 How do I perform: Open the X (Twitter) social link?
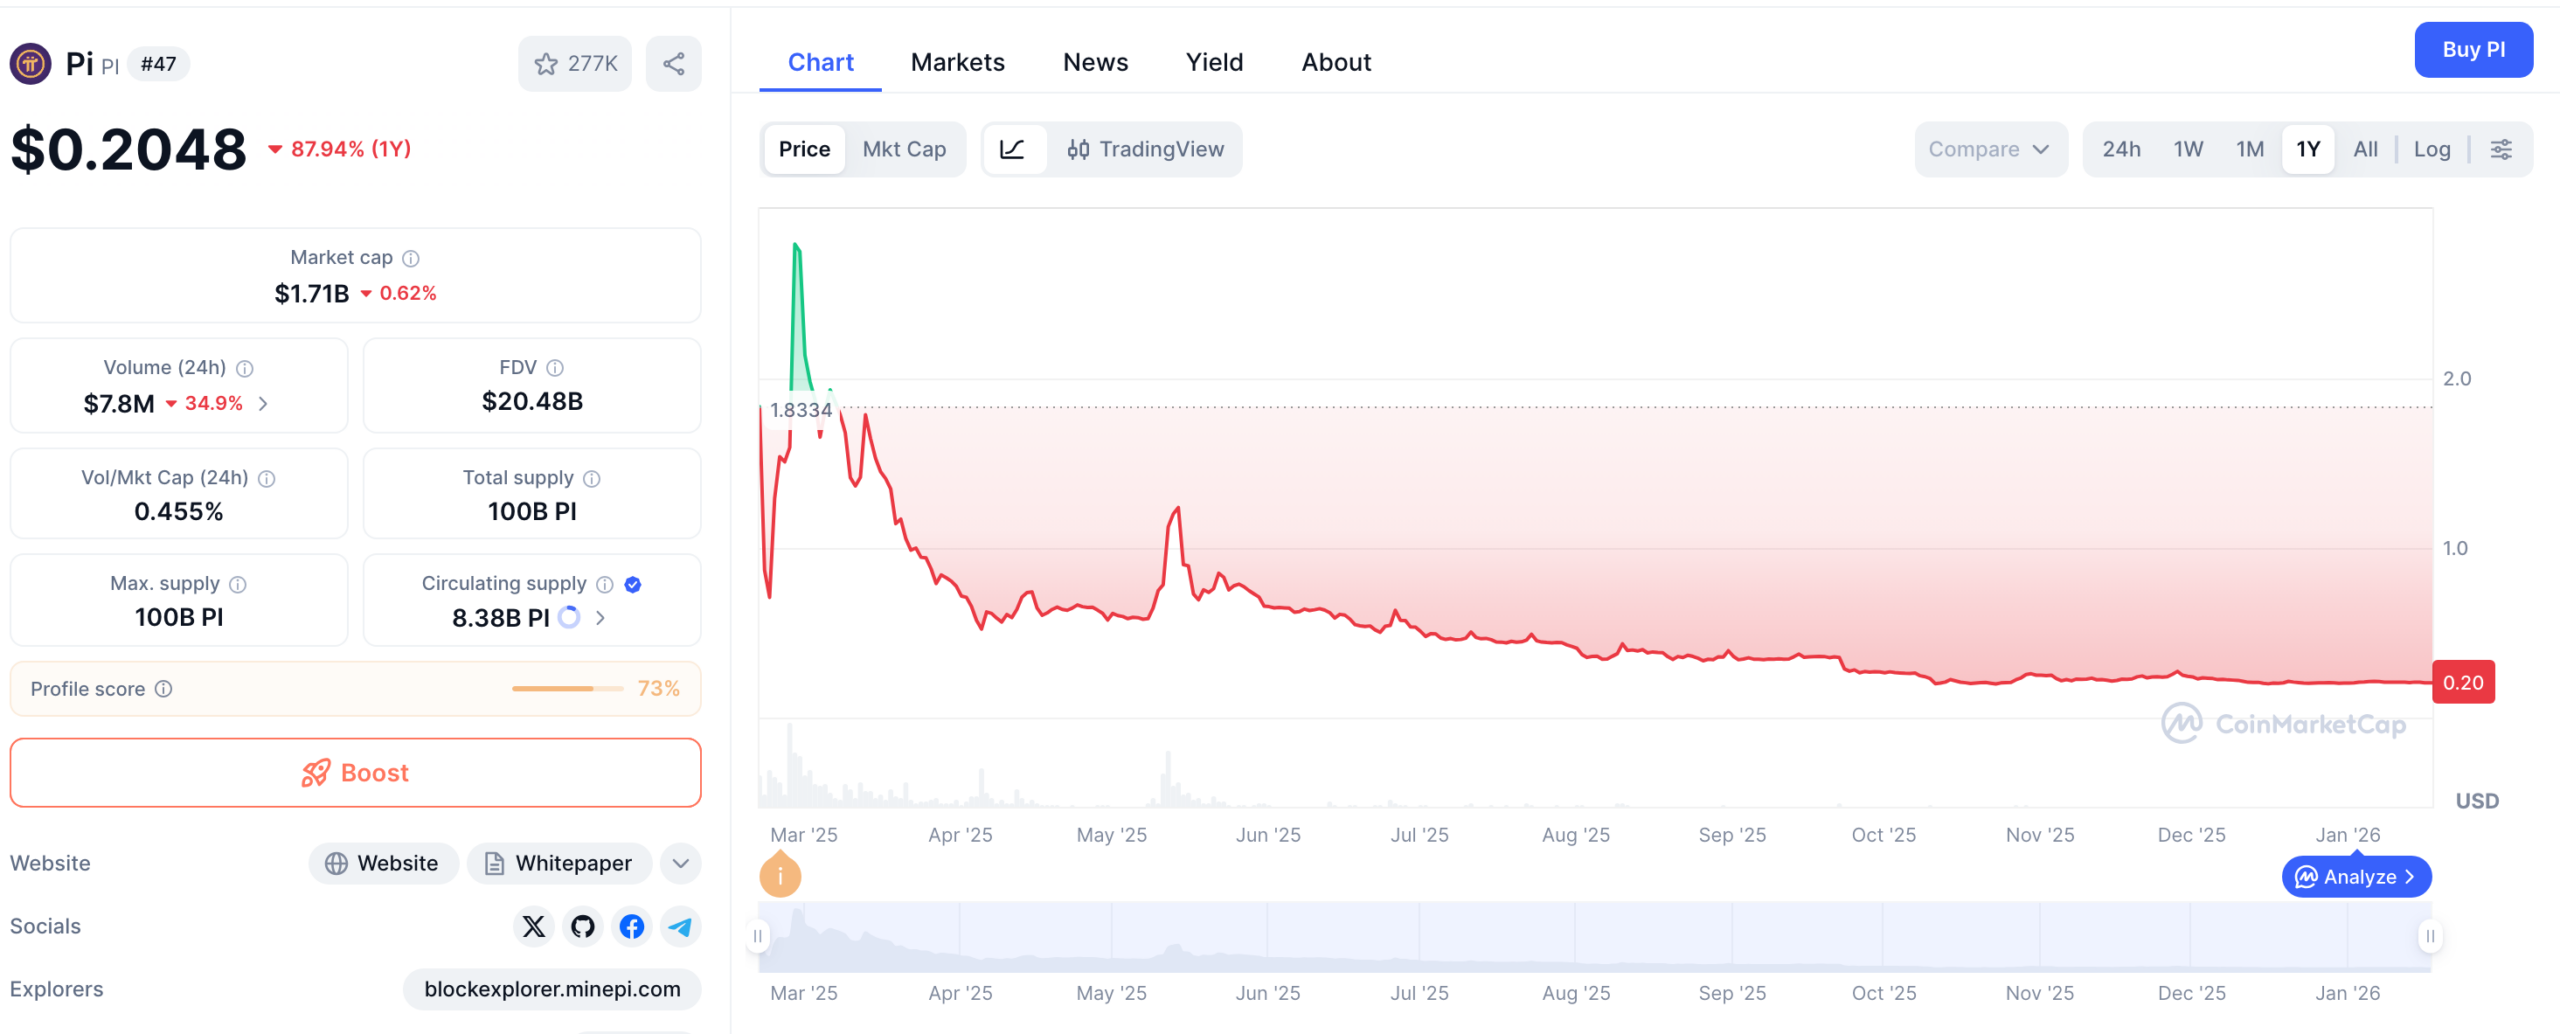pyautogui.click(x=534, y=927)
